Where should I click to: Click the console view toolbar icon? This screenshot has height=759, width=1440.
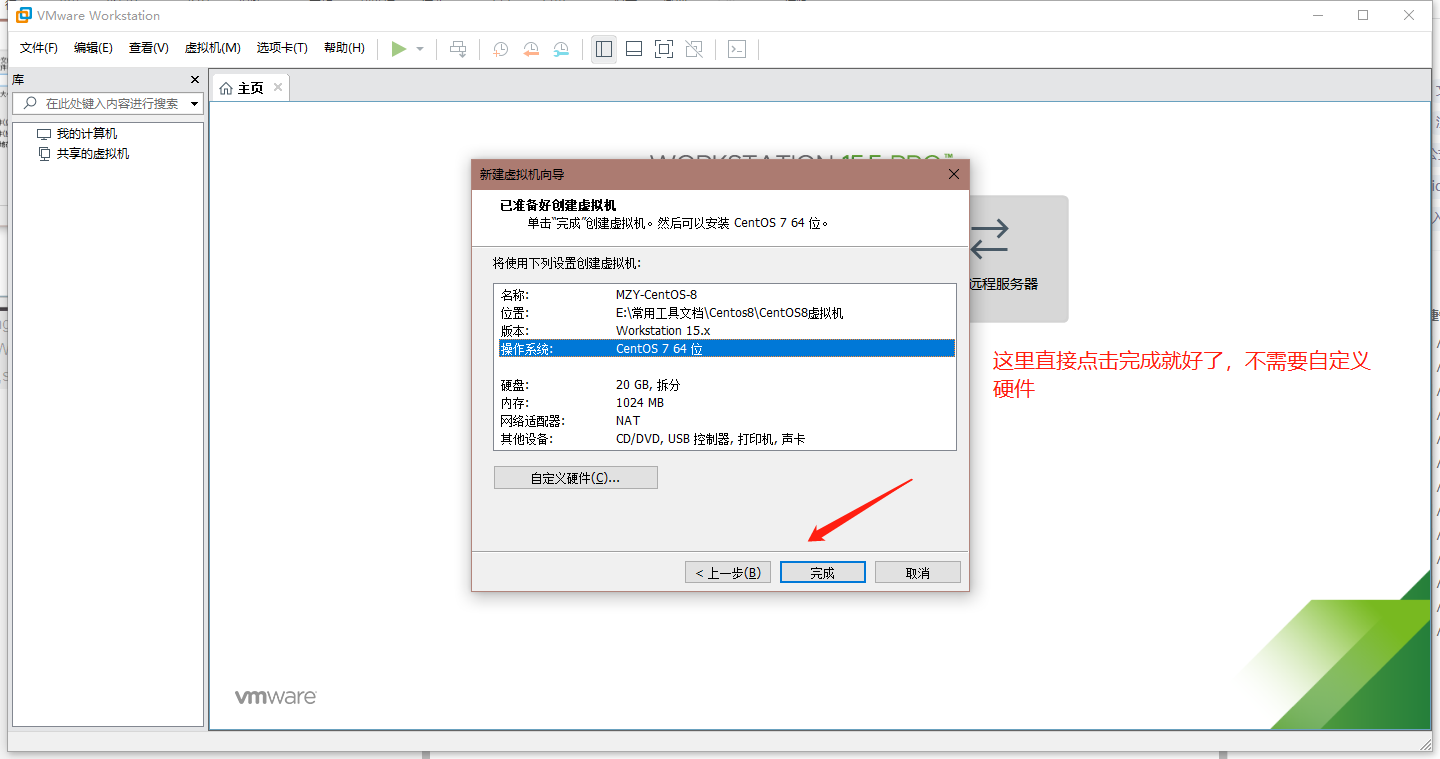(737, 49)
